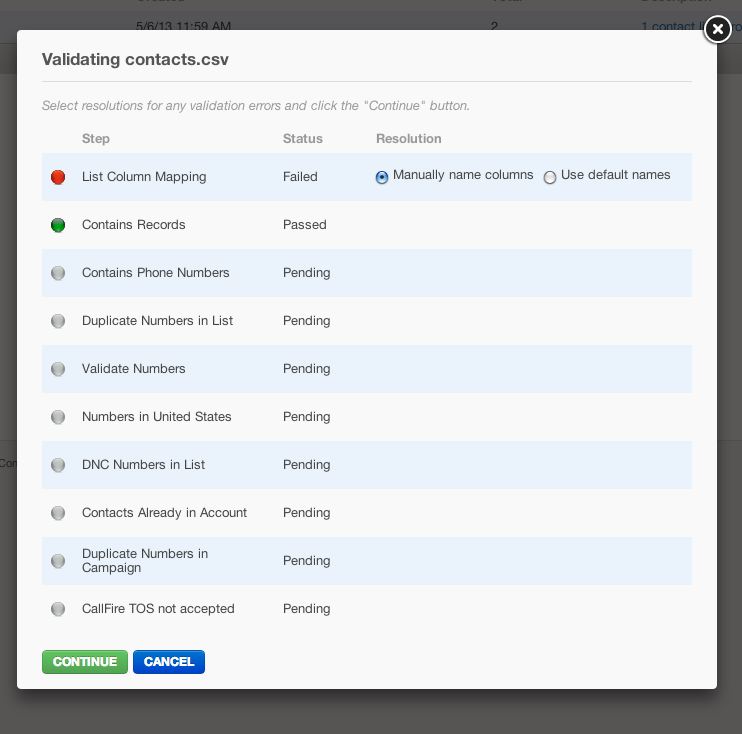
Task: Select the Manually name columns option
Action: [382, 177]
